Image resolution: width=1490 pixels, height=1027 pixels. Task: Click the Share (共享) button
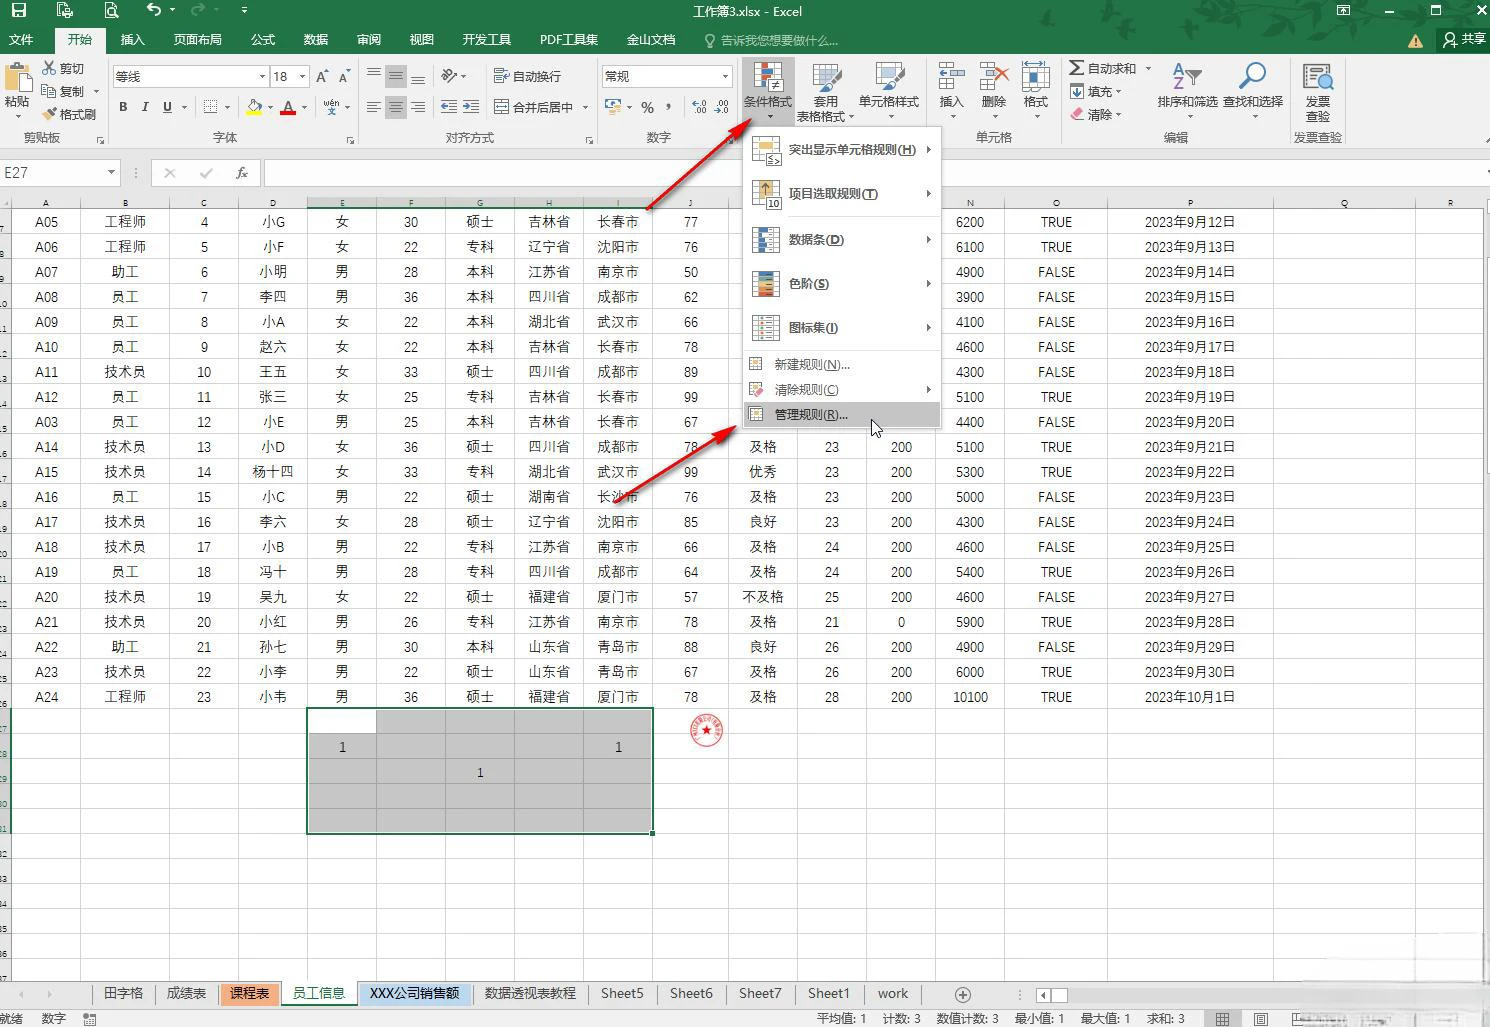click(x=1464, y=39)
